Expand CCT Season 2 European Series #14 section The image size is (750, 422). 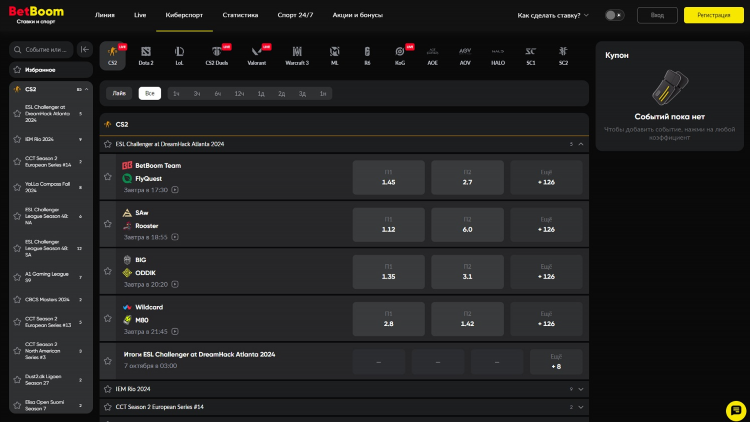pyautogui.click(x=581, y=407)
